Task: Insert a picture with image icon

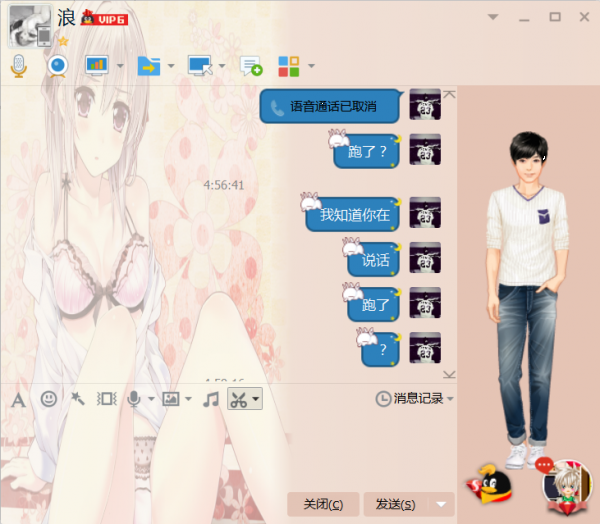Action: tap(171, 399)
